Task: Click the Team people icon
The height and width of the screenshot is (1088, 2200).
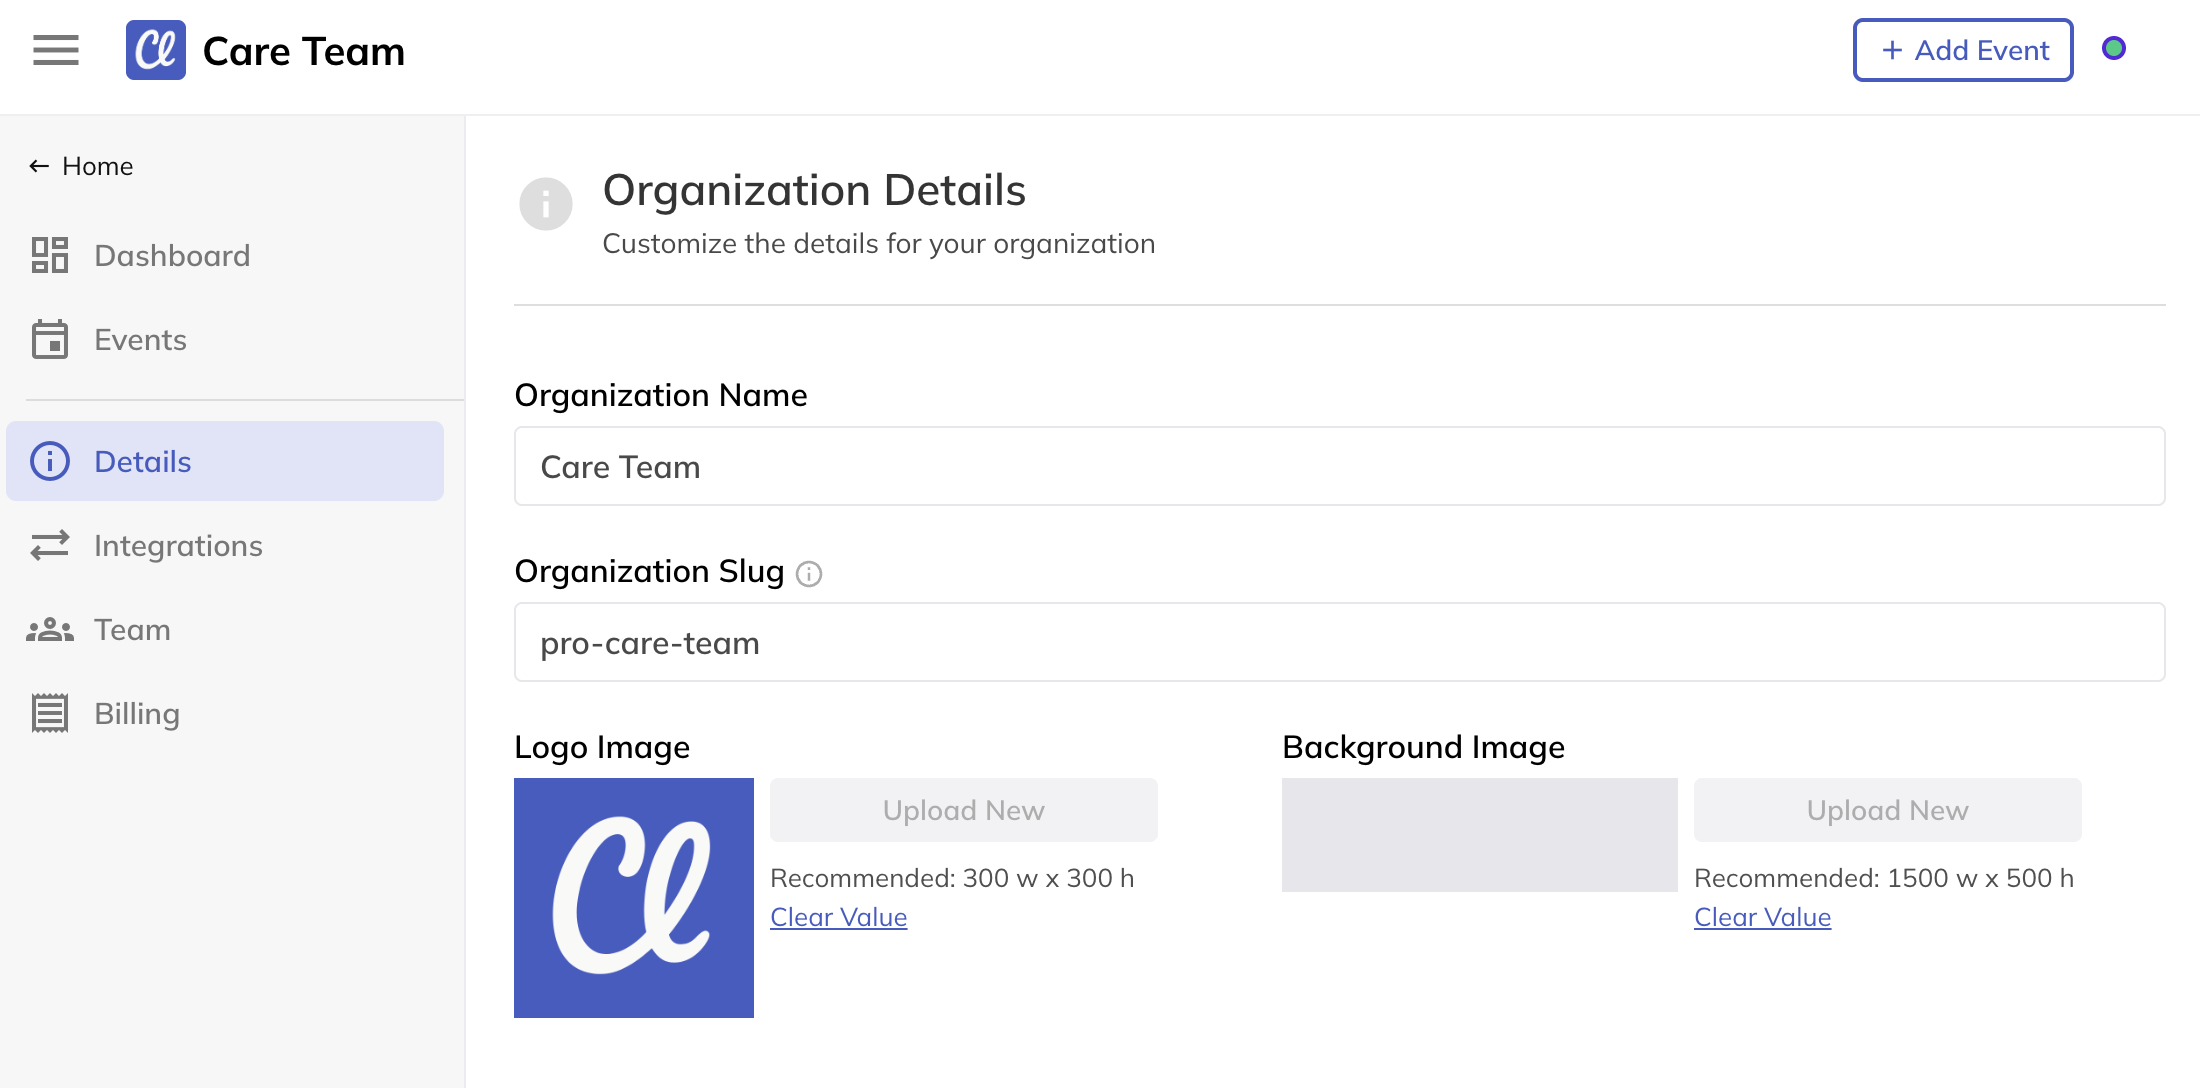Action: pyautogui.click(x=49, y=629)
